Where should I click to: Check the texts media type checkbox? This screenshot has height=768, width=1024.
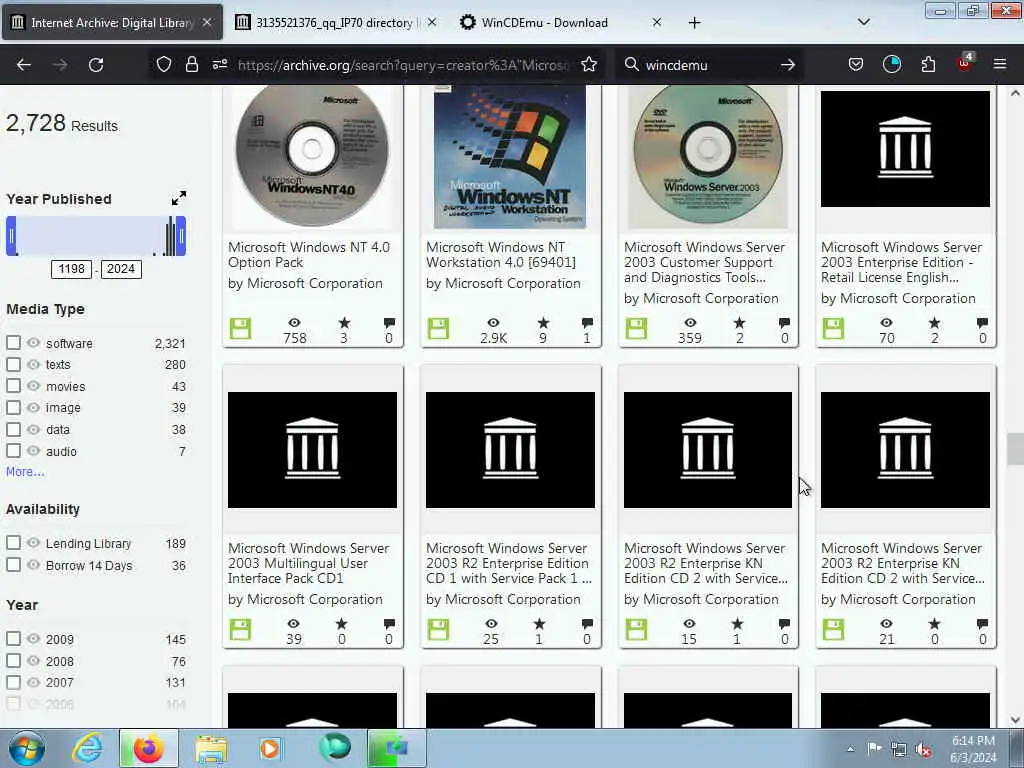click(13, 364)
